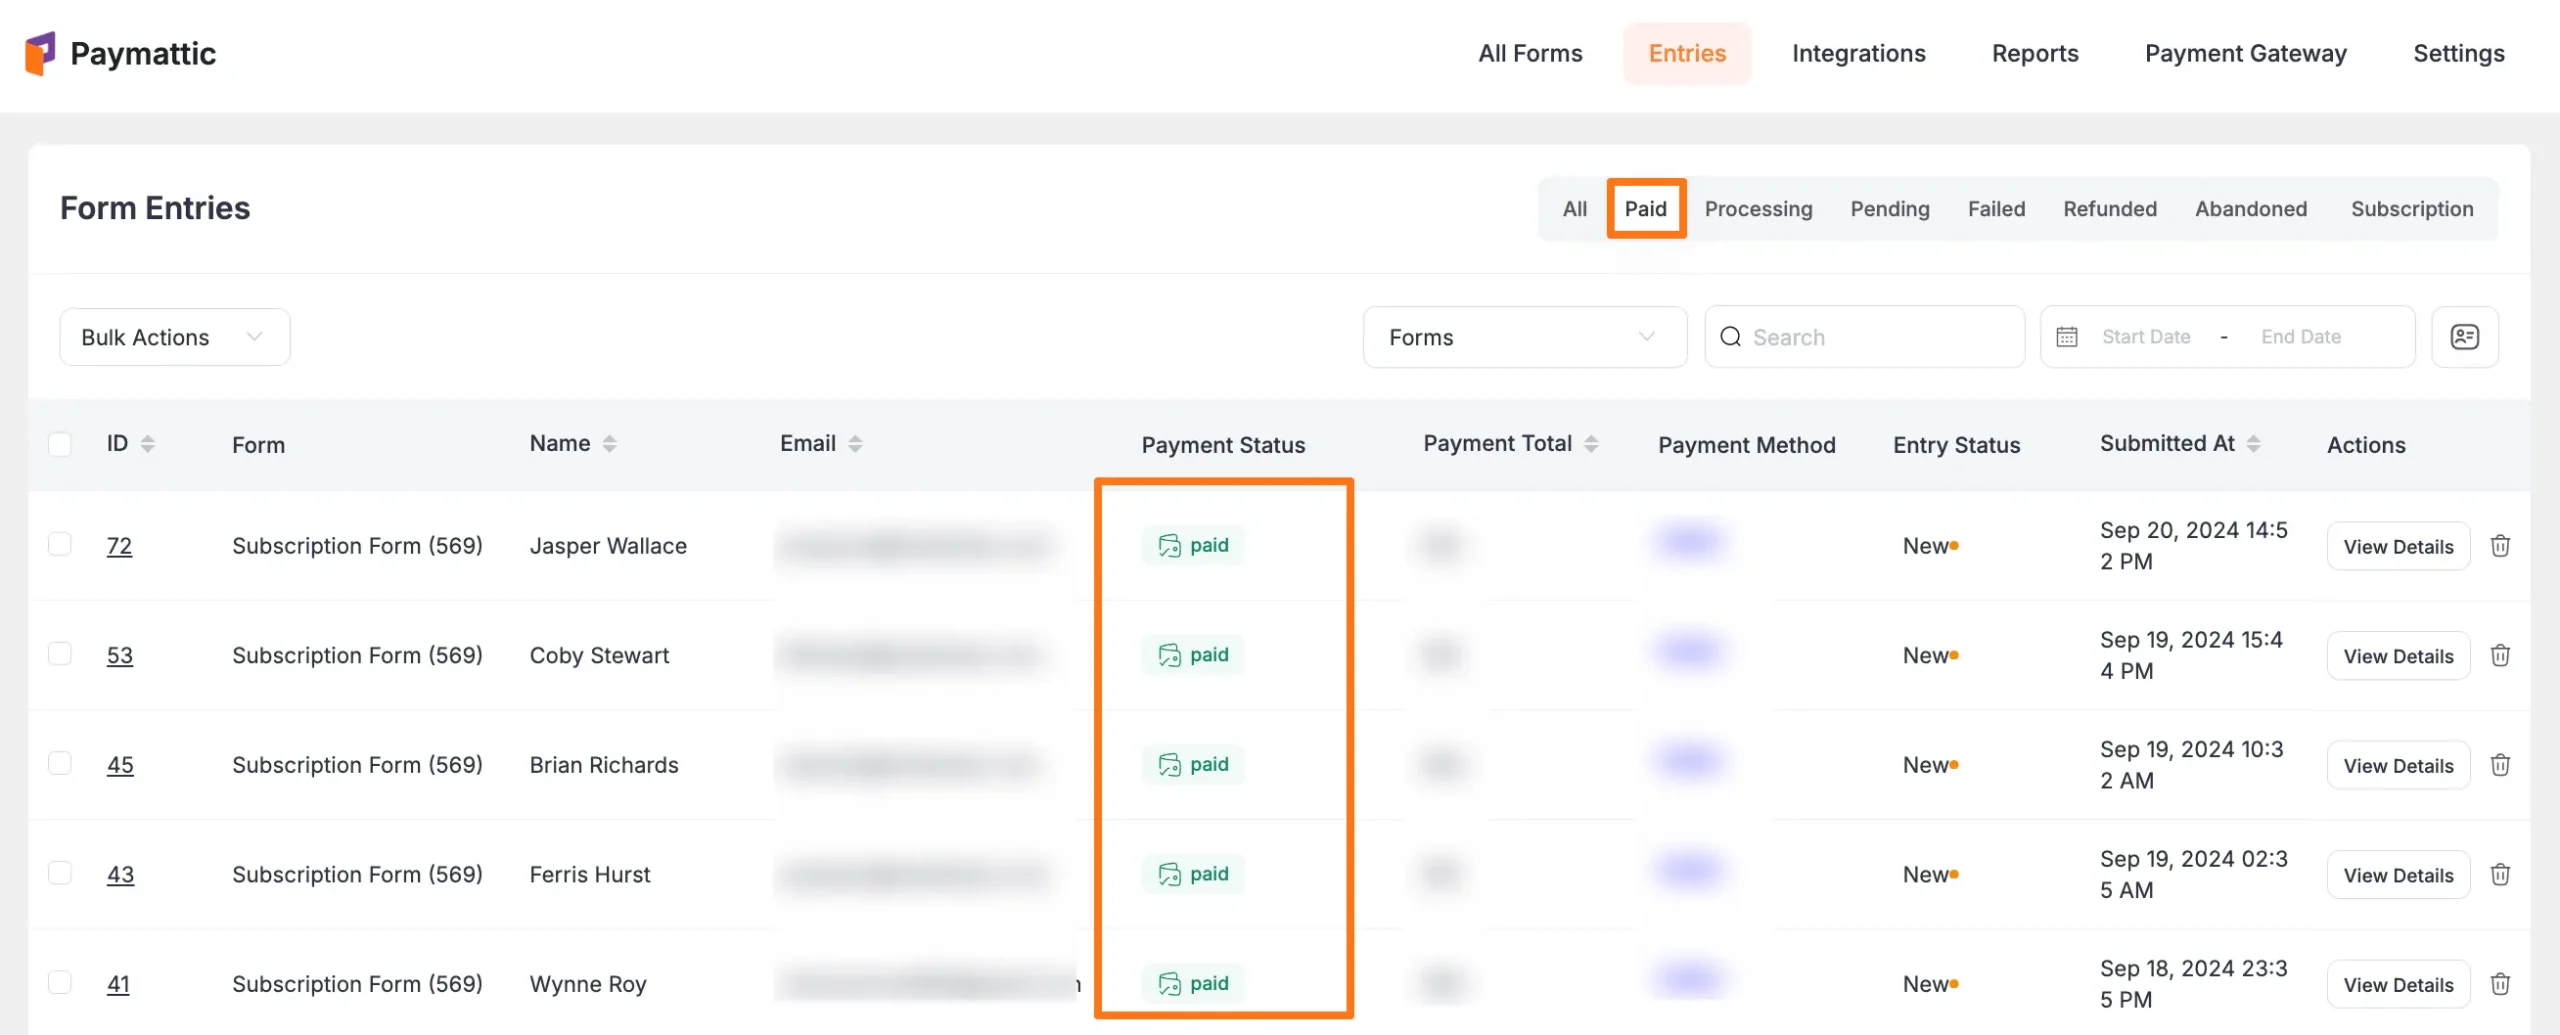Expand the Forms filter dropdown
The image size is (2560, 1035).
coord(1523,337)
